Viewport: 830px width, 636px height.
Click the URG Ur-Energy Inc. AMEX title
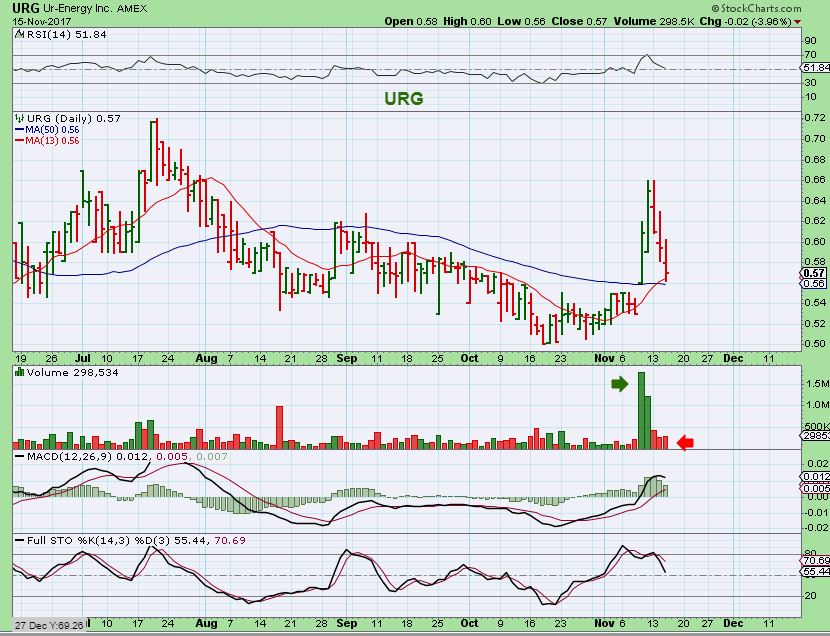(x=80, y=8)
